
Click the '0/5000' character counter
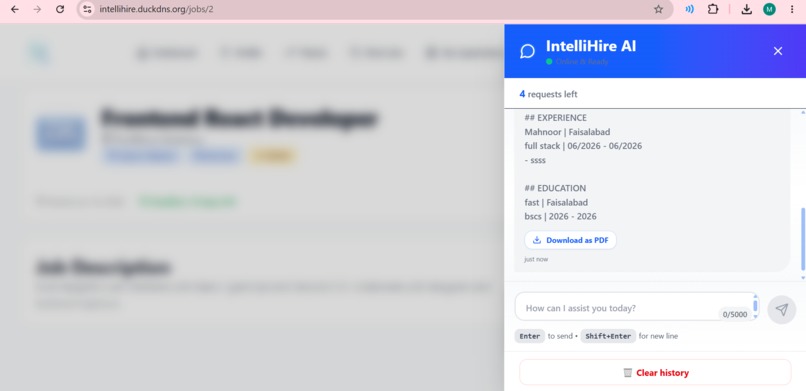pyautogui.click(x=735, y=314)
